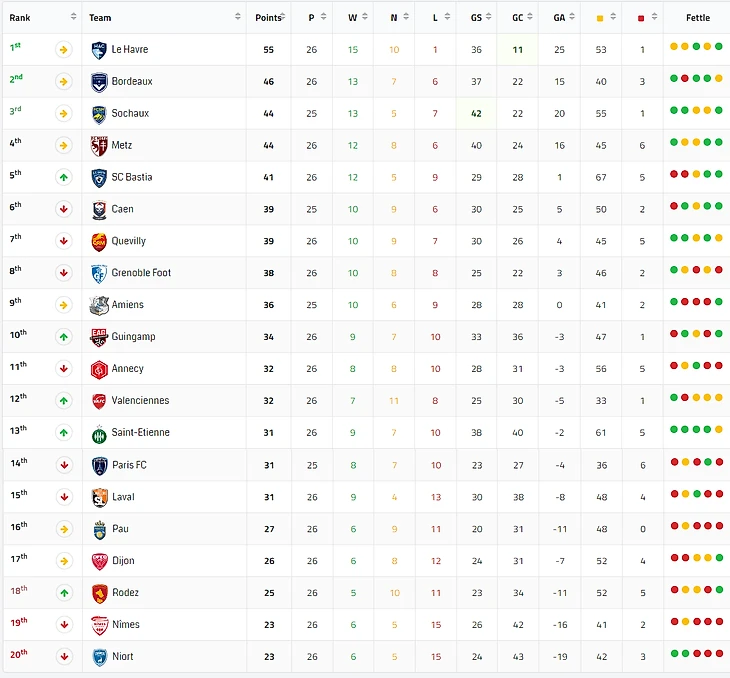The image size is (730, 678).
Task: Sort by the Rank column arrows
Action: click(x=73, y=16)
